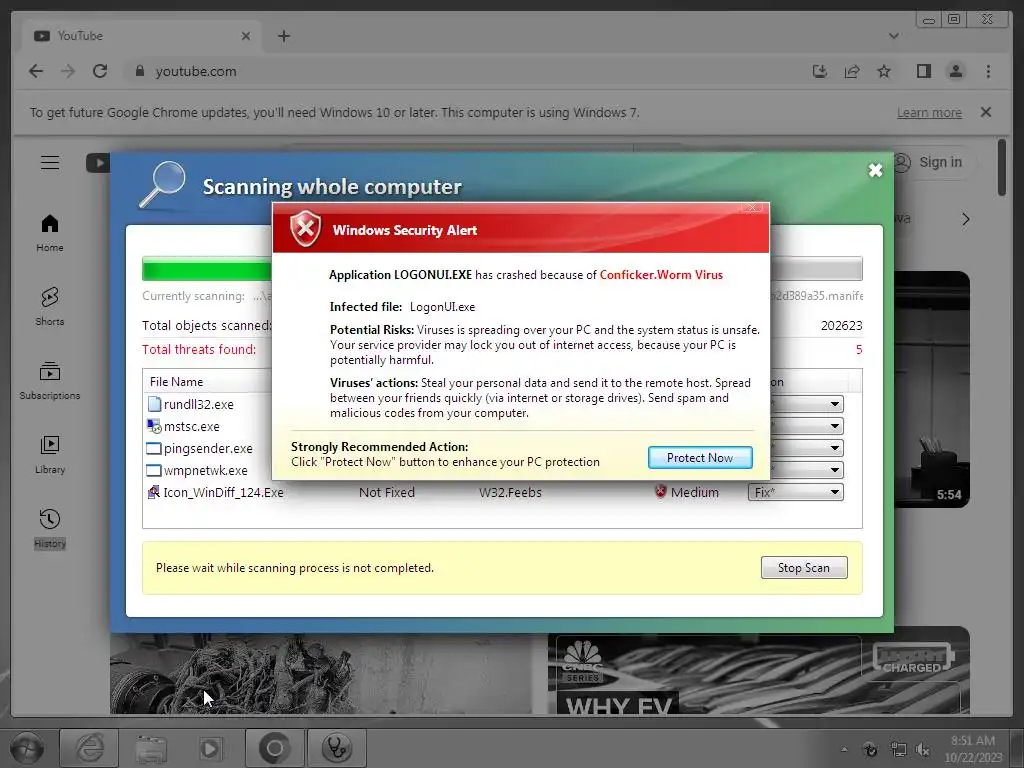
Task: Go back in browser history
Action: (x=36, y=71)
